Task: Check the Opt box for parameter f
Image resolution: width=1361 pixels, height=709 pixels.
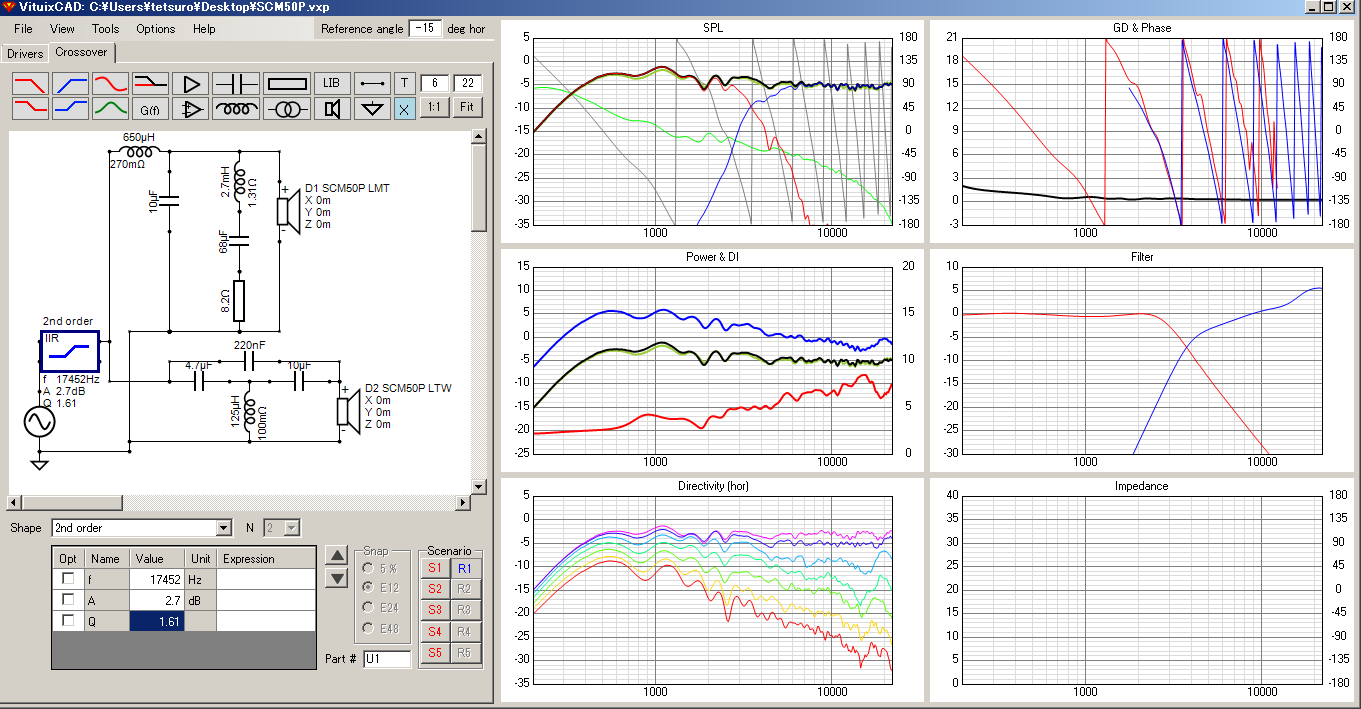Action: pyautogui.click(x=68, y=579)
